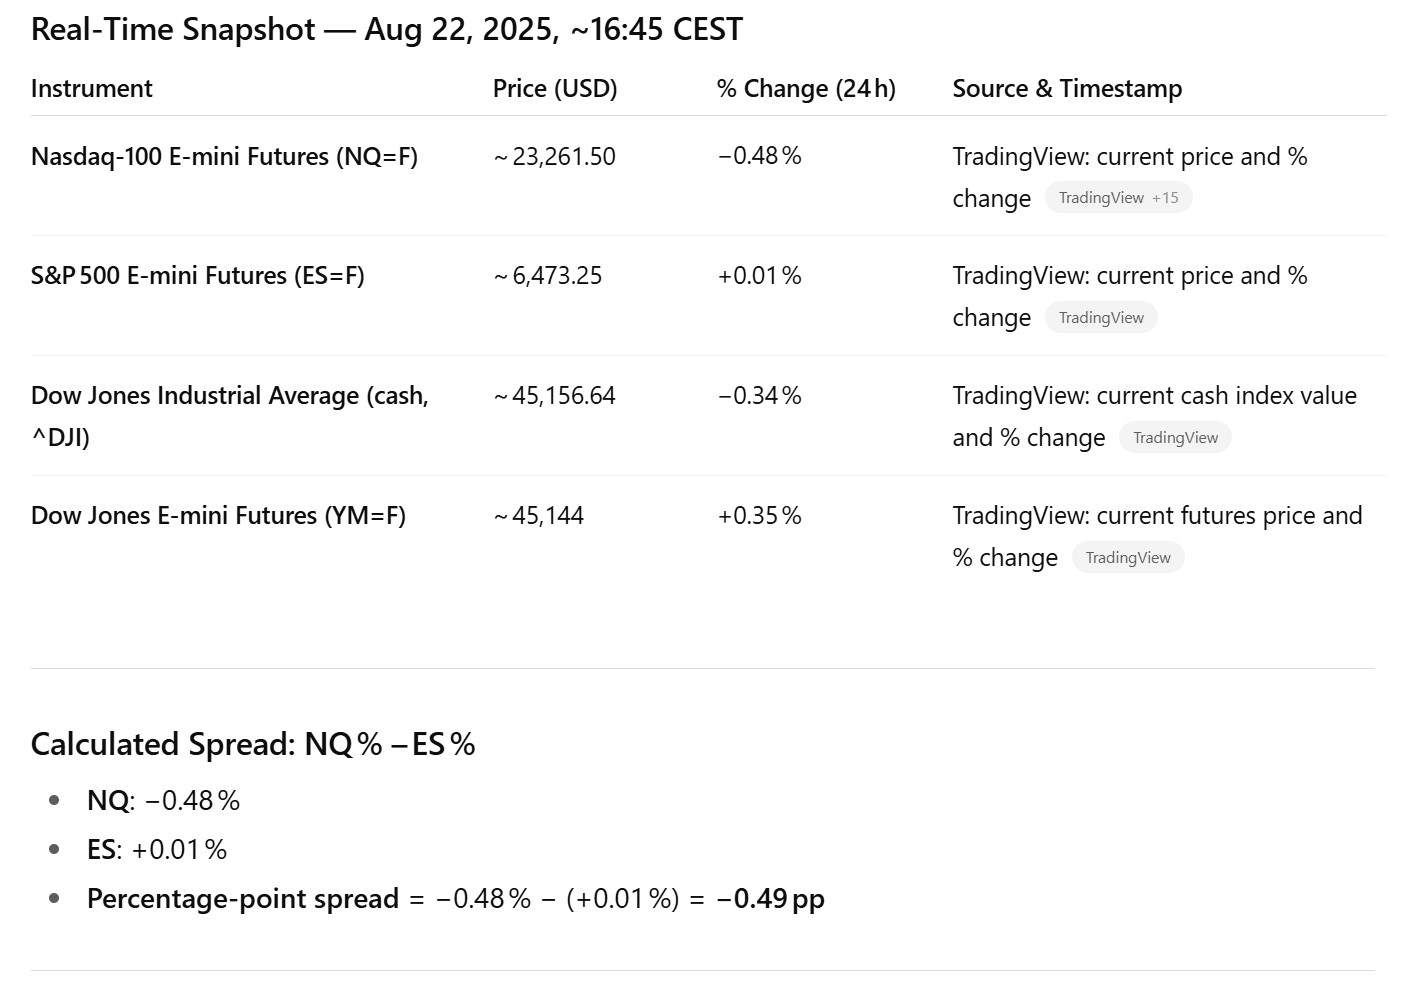Image resolution: width=1415 pixels, height=981 pixels.
Task: Select the S&P 500 price ~6,473.25
Action: [548, 276]
